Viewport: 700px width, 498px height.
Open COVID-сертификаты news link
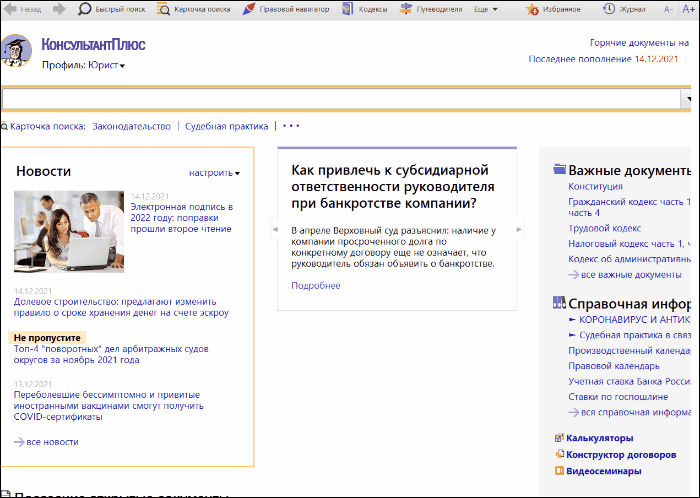108,406
